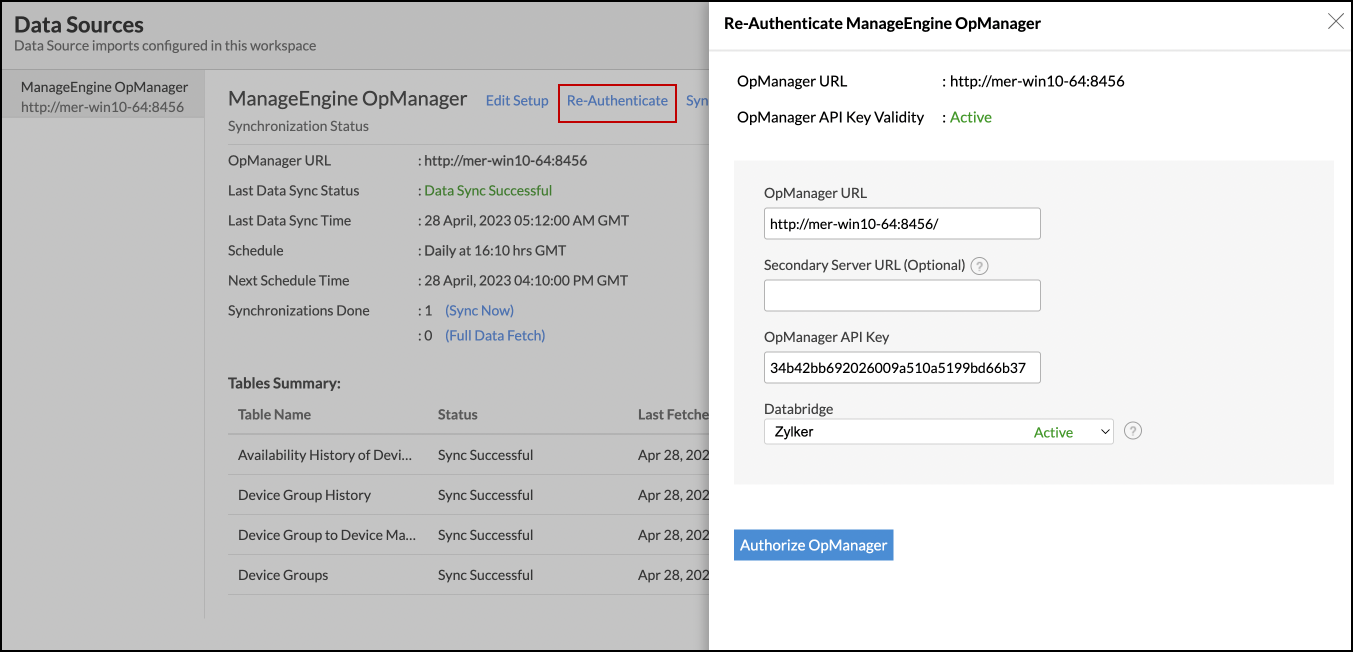The height and width of the screenshot is (652, 1353).
Task: Click the OpManager API Key field
Action: (x=901, y=368)
